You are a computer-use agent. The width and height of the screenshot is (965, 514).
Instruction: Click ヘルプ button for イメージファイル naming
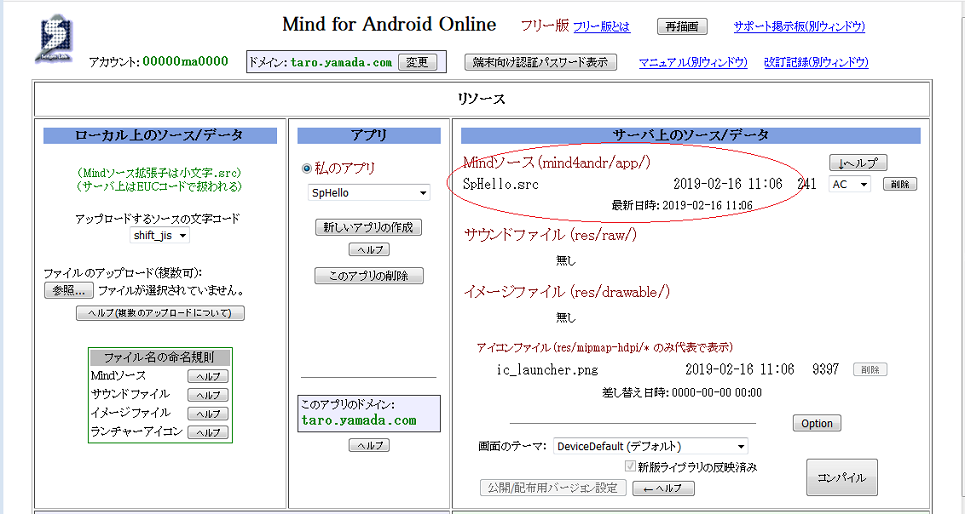click(x=208, y=414)
